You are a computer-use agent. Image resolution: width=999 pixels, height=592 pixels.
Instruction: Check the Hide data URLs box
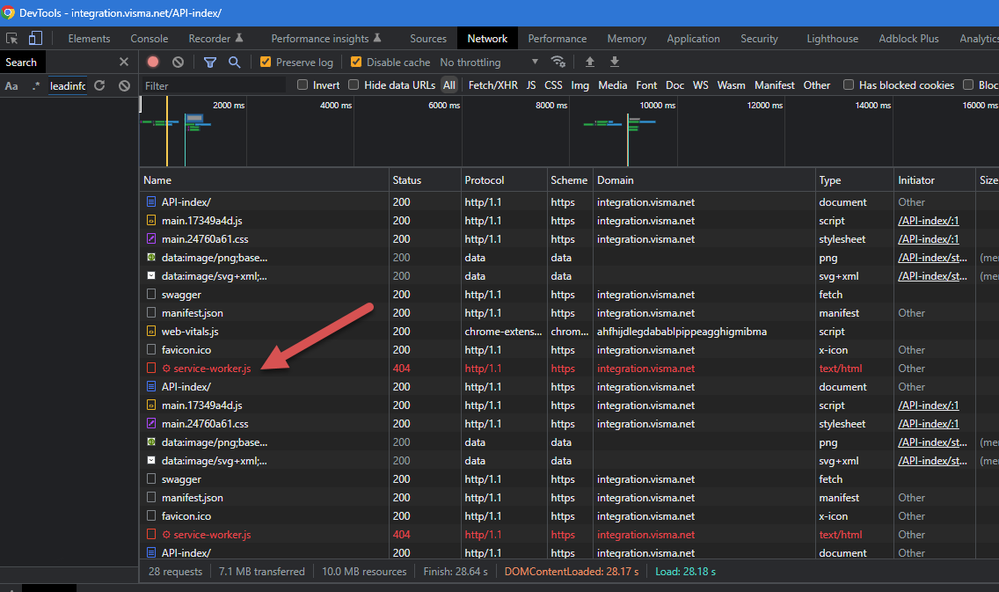[x=354, y=85]
